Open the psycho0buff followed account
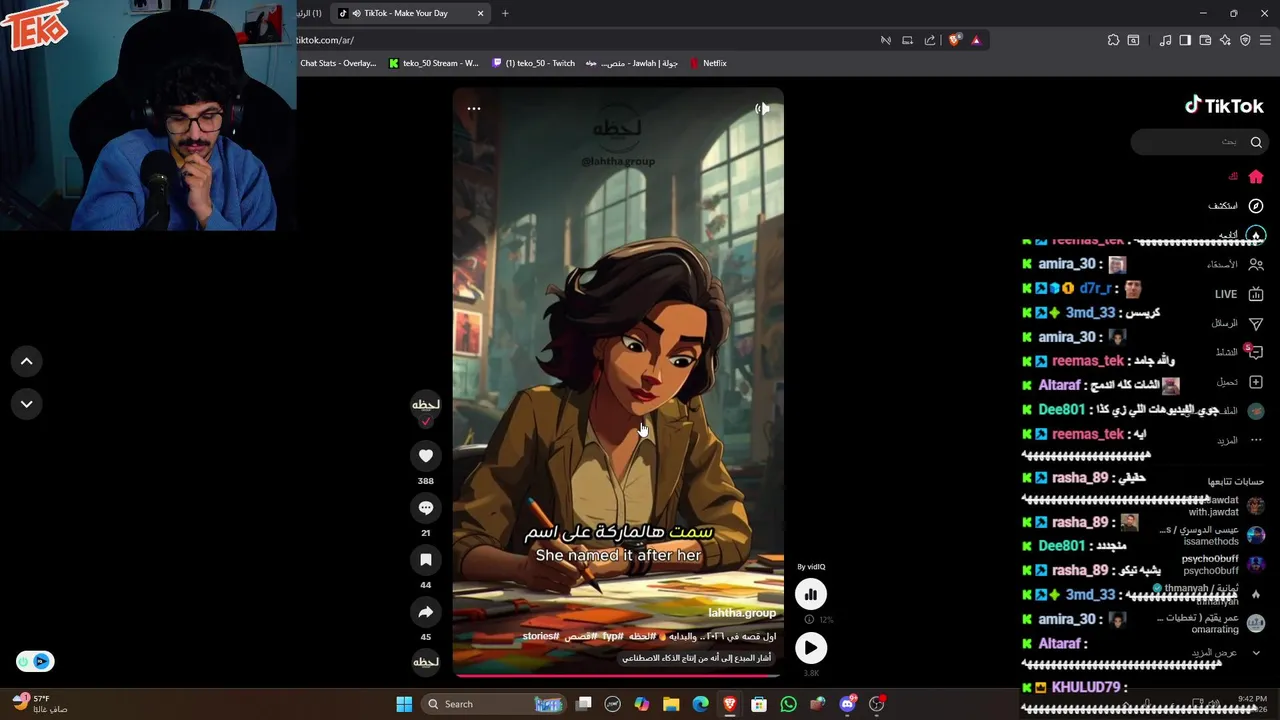Image resolution: width=1280 pixels, height=720 pixels. pyautogui.click(x=1224, y=564)
